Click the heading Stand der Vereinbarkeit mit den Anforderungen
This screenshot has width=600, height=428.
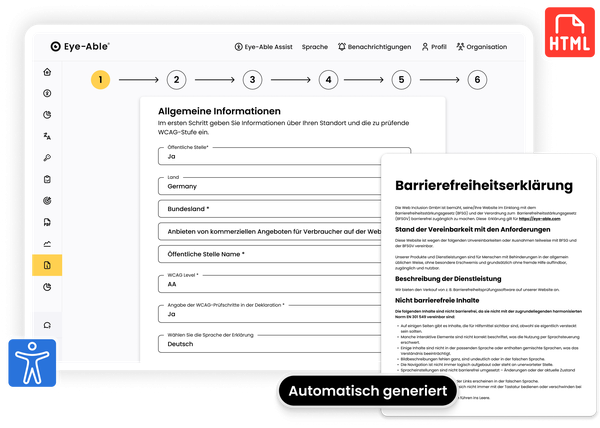473,229
